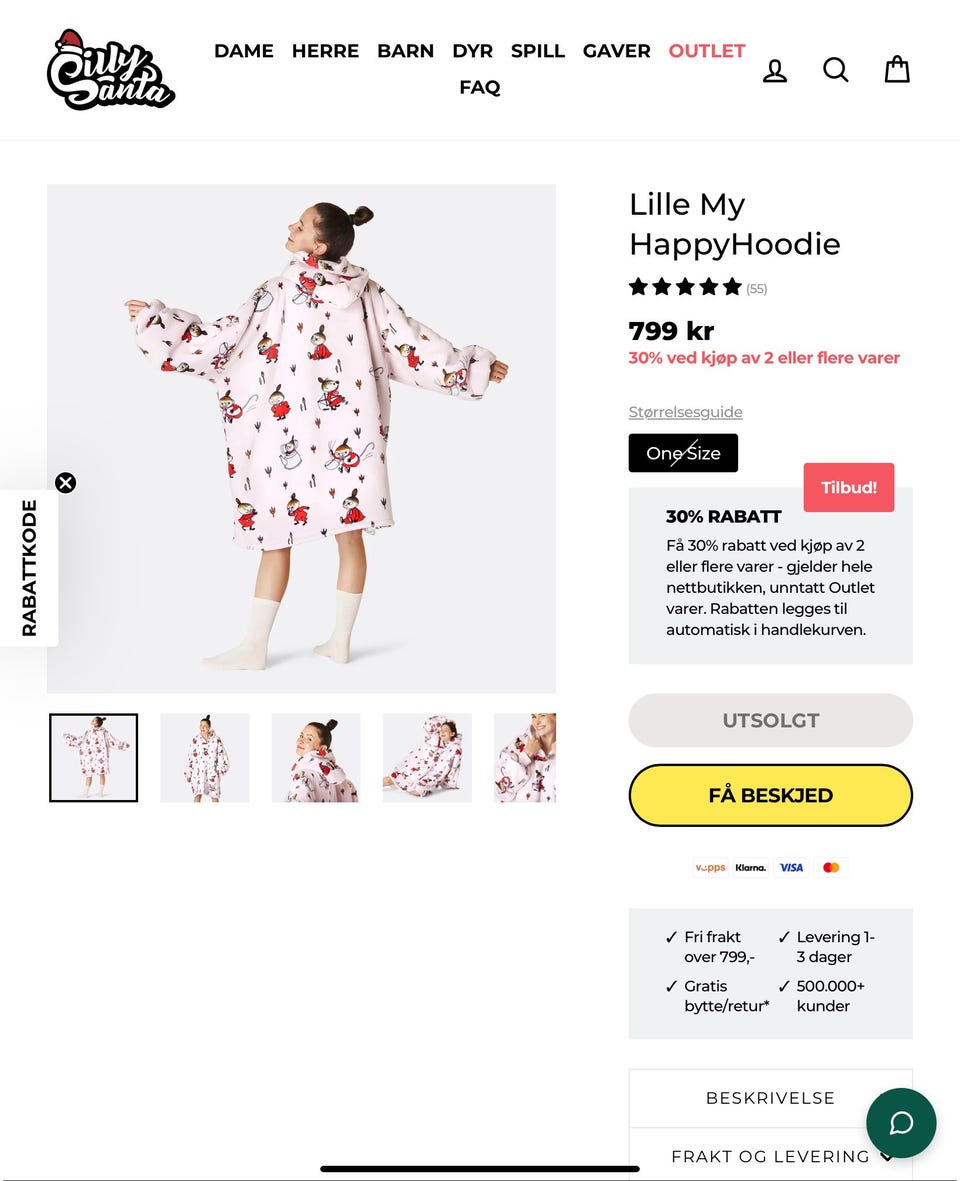The image size is (960, 1181).
Task: Select the One Size option
Action: (683, 453)
